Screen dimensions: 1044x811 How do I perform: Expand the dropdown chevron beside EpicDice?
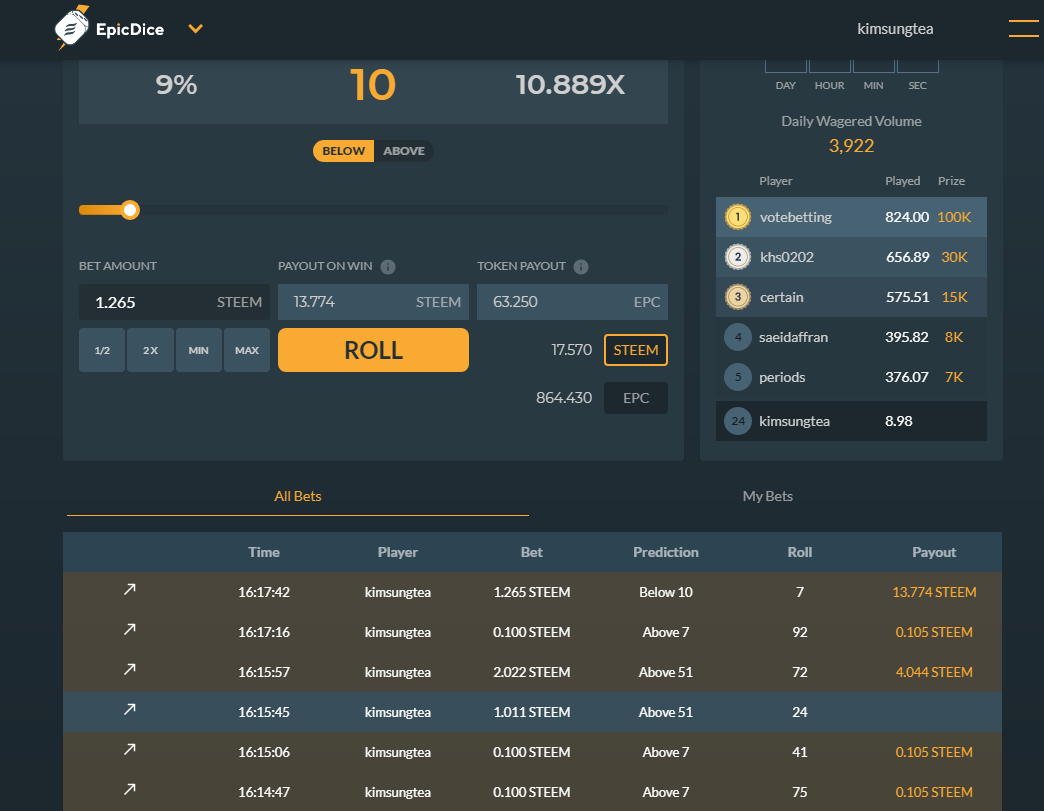[195, 29]
